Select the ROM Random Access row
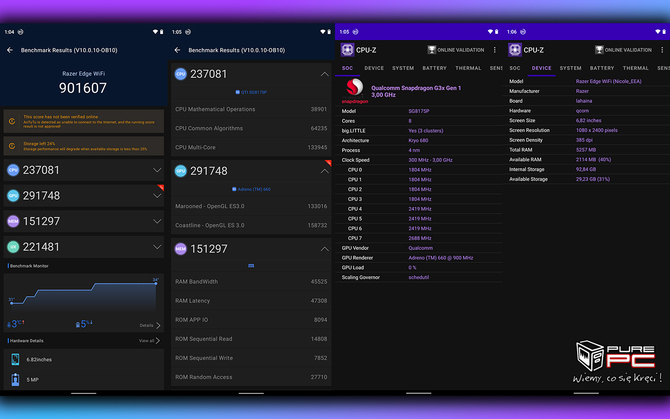The image size is (670, 419). point(251,377)
